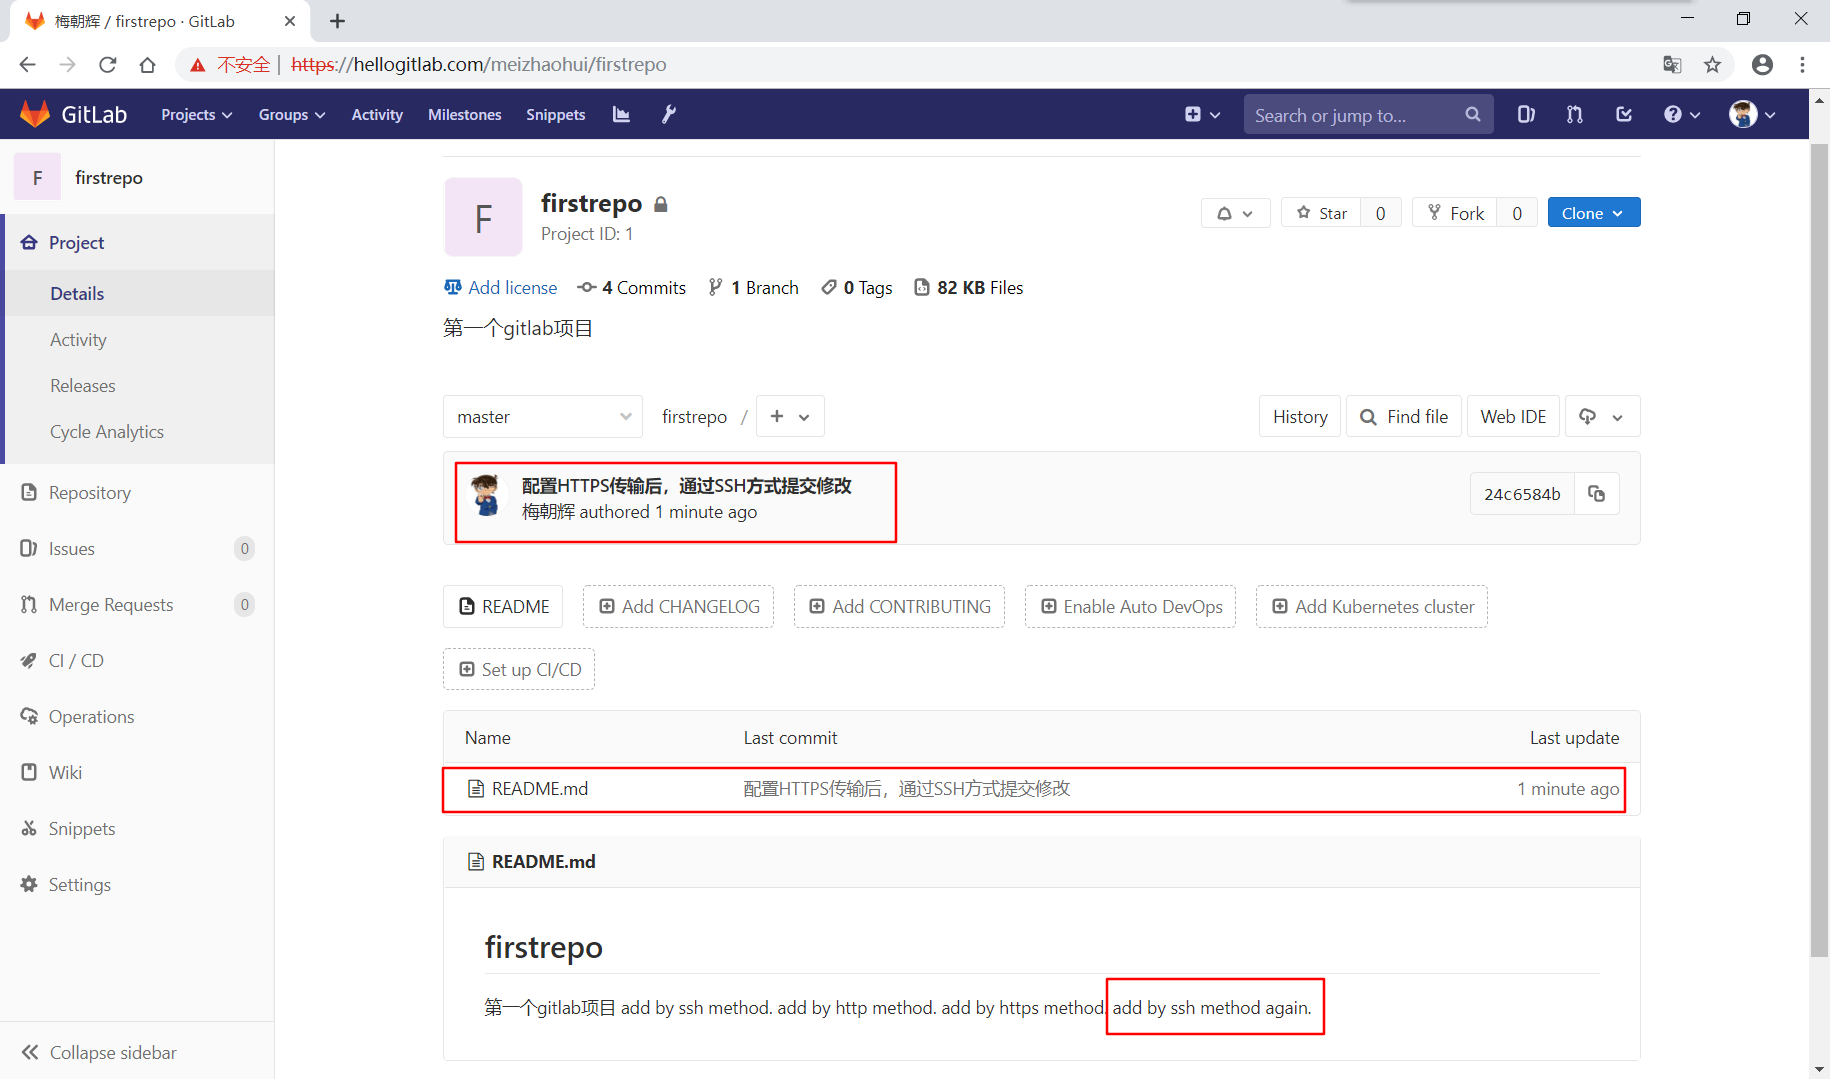Image resolution: width=1830 pixels, height=1079 pixels.
Task: Click Enable Auto DevOps button
Action: (1131, 606)
